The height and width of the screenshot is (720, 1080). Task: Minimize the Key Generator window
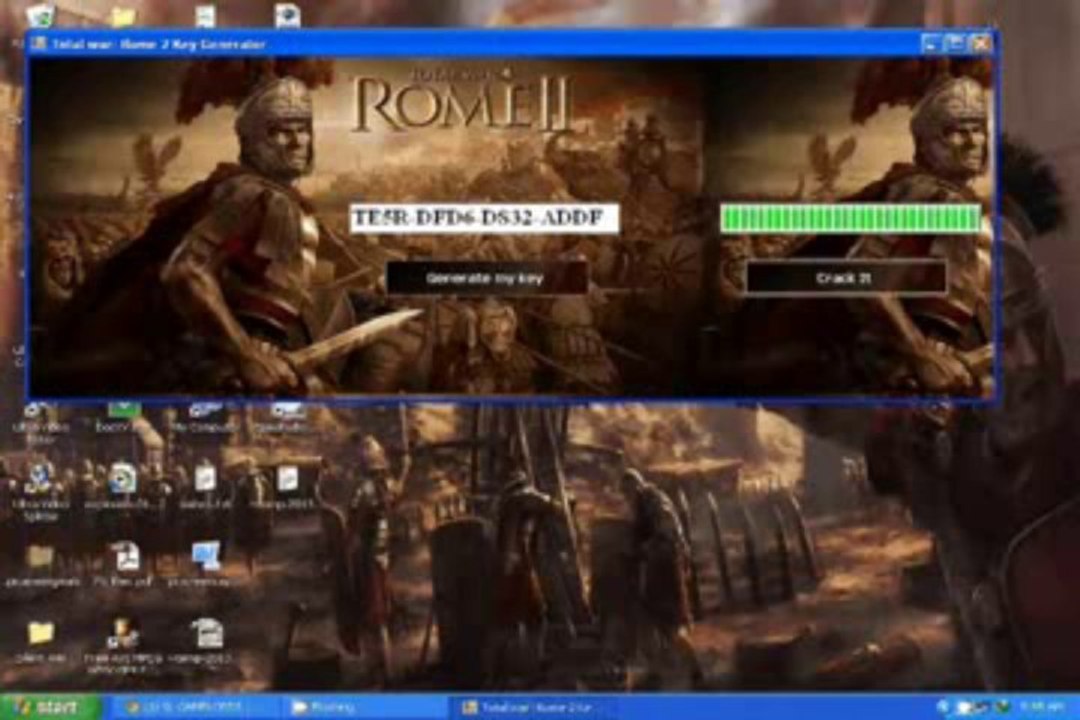pos(929,43)
